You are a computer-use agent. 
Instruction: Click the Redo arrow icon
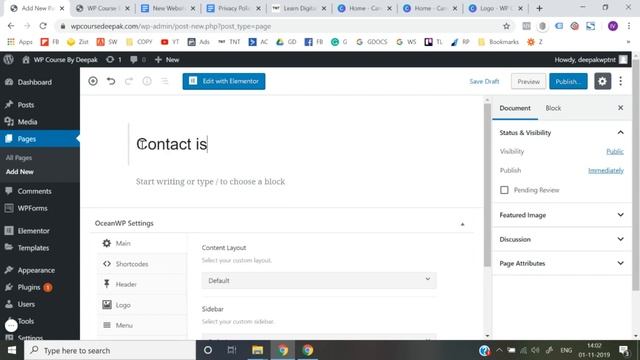point(129,81)
